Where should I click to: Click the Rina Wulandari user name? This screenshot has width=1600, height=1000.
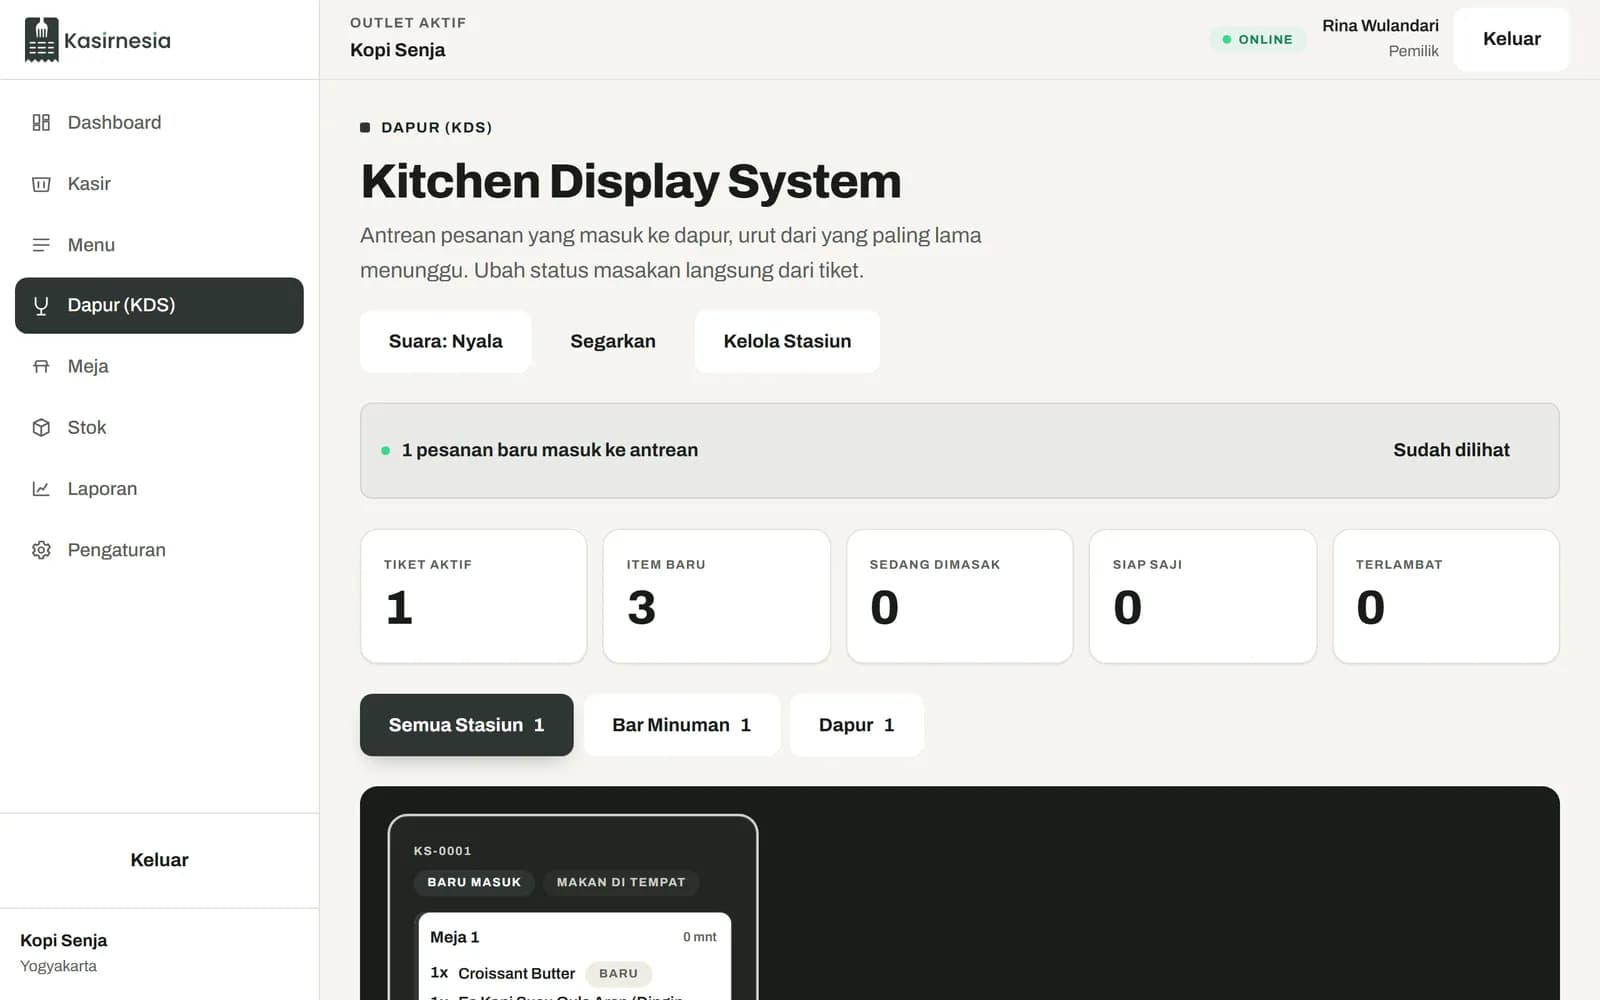(1380, 26)
